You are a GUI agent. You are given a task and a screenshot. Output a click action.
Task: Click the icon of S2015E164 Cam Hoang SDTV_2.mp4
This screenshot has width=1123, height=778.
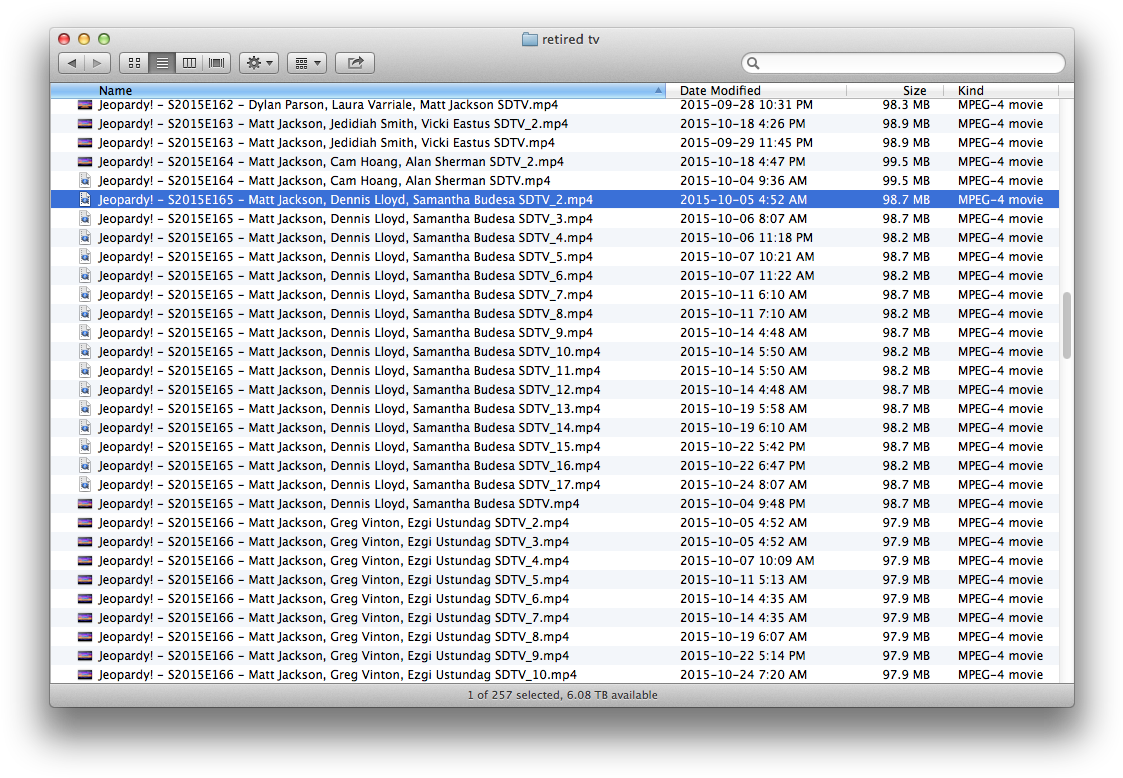85,162
